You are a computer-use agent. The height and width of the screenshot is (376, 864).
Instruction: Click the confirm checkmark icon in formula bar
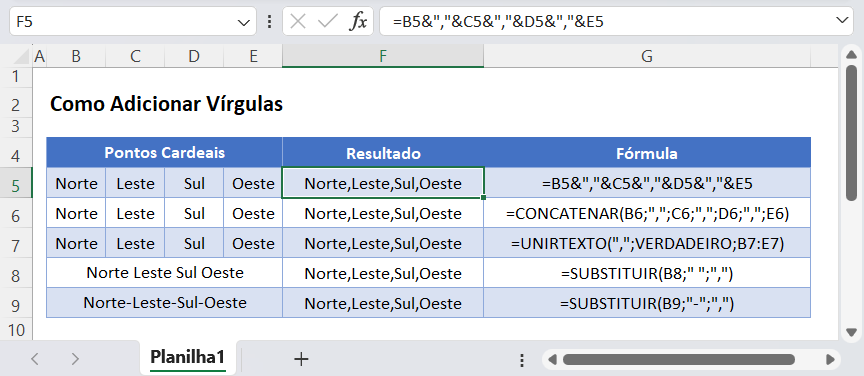tap(328, 22)
